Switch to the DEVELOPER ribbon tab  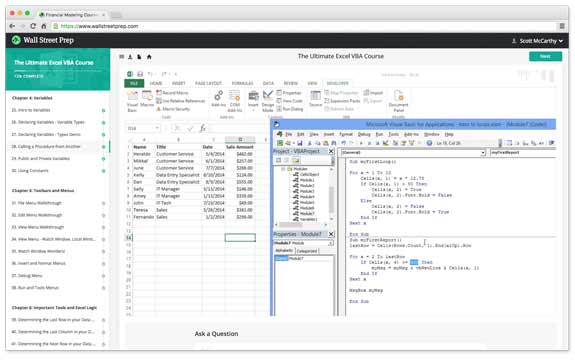pyautogui.click(x=337, y=84)
